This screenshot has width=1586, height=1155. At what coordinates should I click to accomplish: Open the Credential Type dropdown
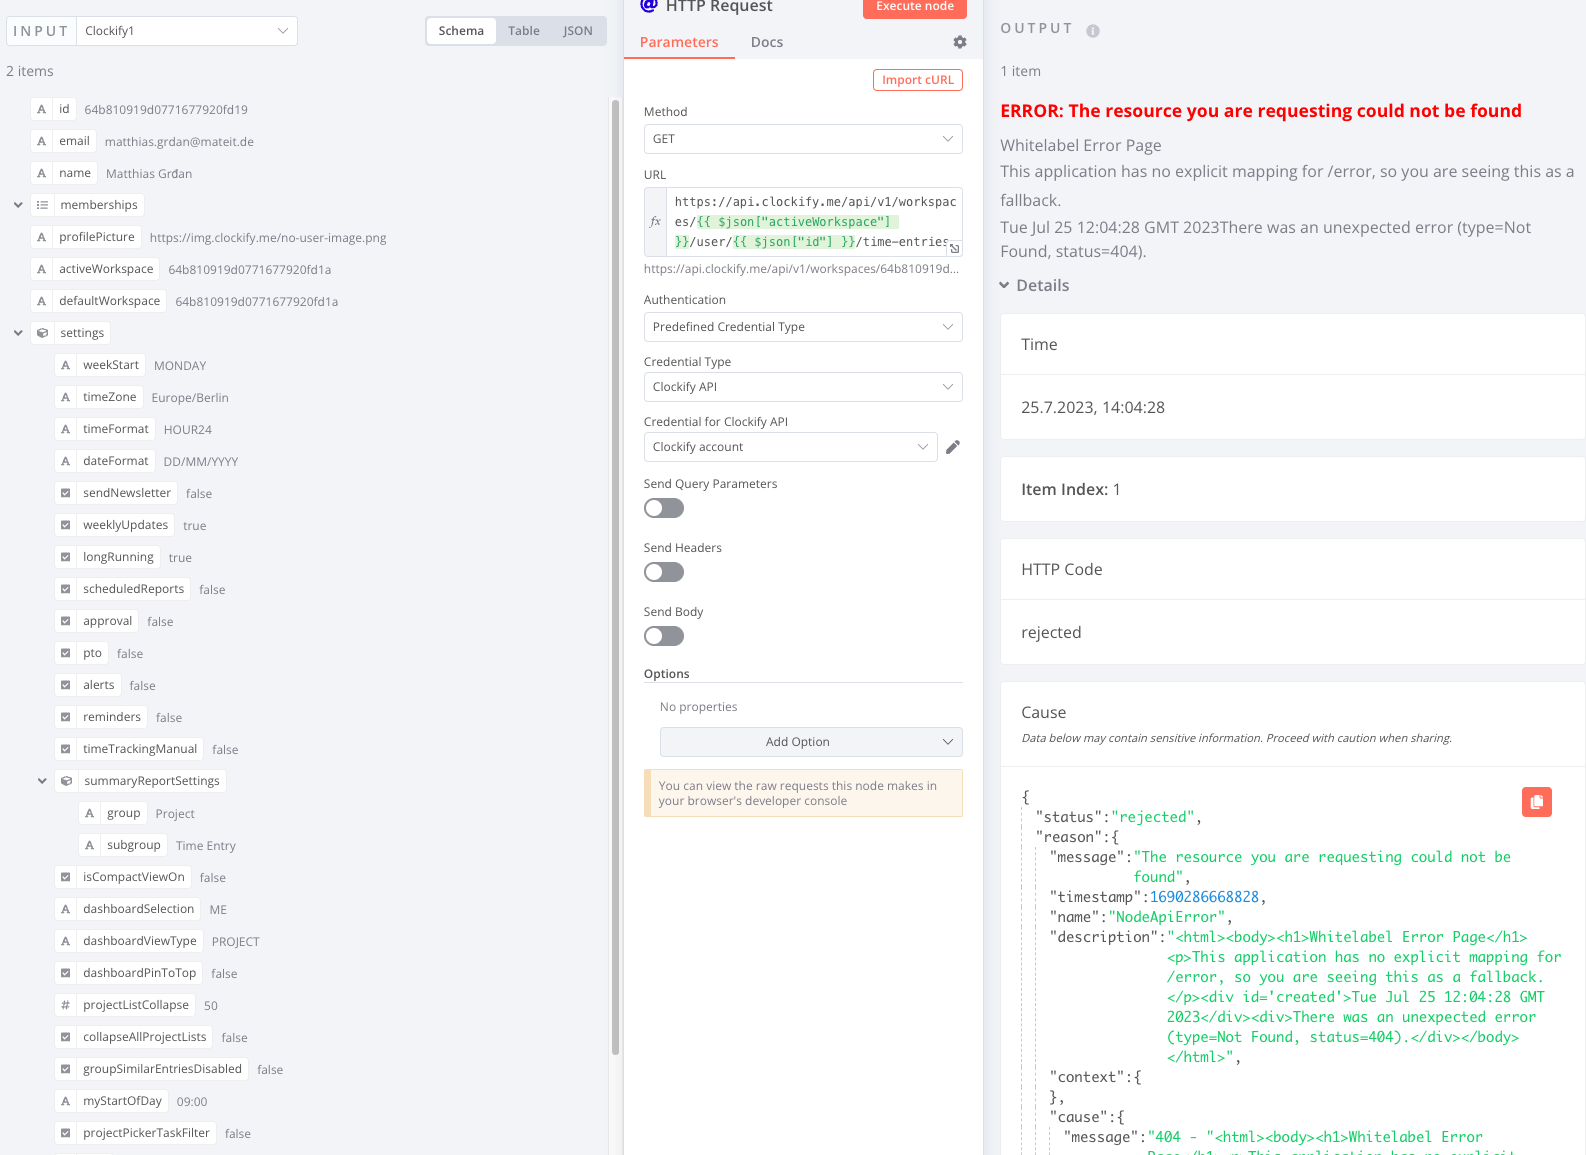coord(803,387)
